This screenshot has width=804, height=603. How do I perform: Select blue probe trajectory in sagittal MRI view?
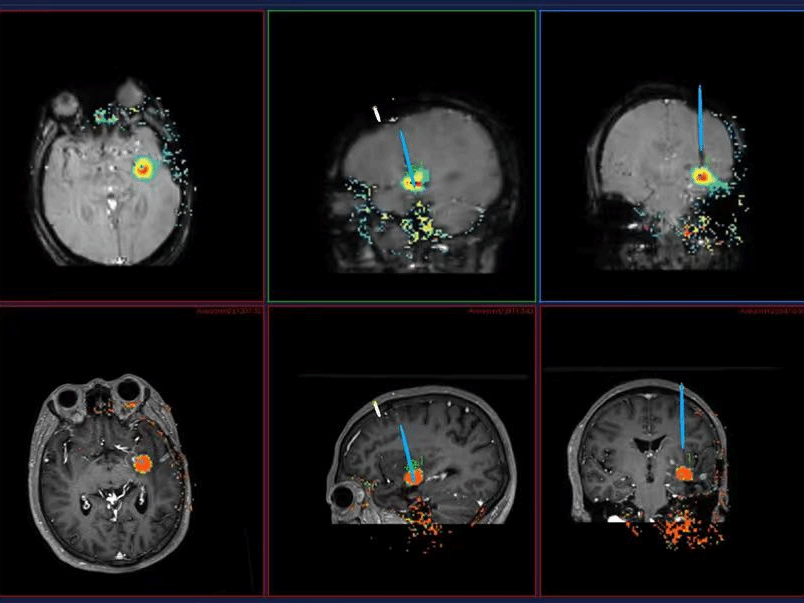coord(405,447)
